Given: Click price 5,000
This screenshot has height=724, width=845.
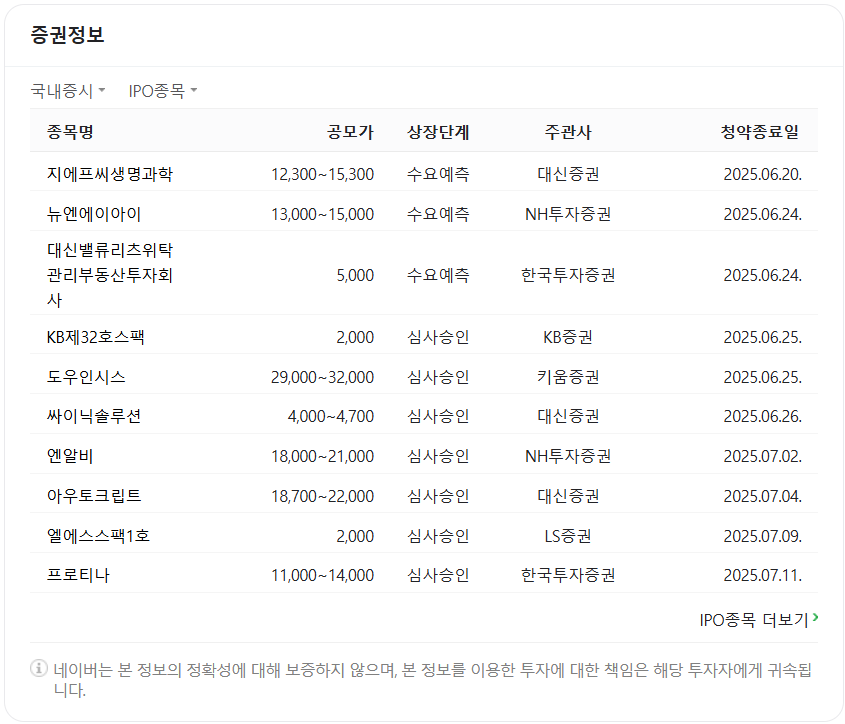Looking at the screenshot, I should point(355,275).
